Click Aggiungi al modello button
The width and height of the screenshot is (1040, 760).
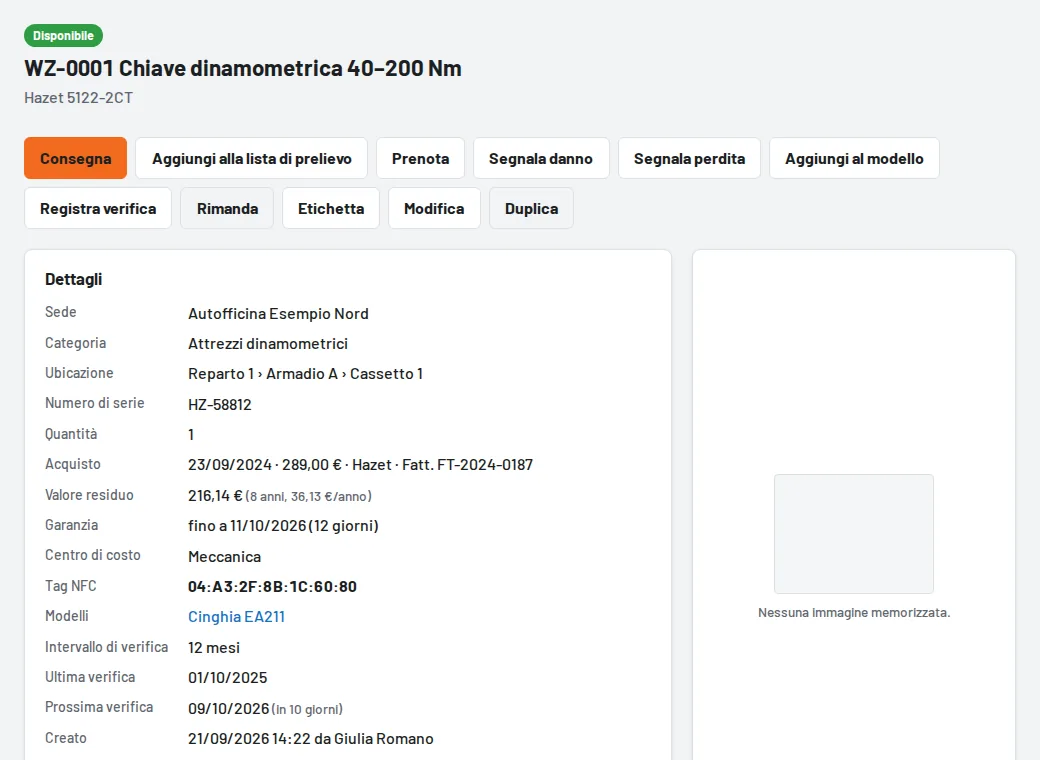(854, 158)
